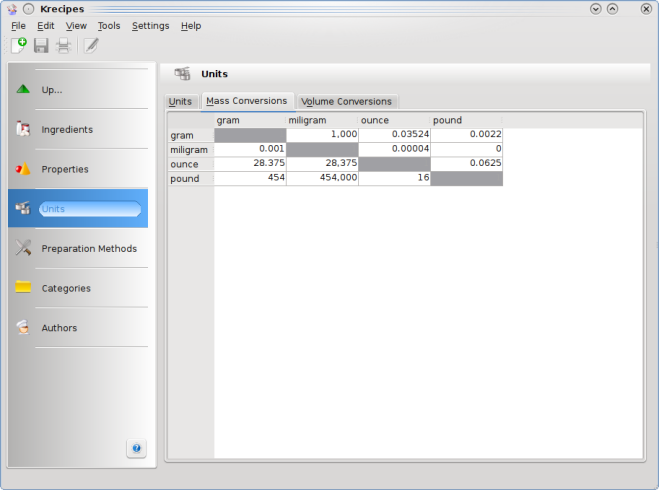Click the Properties cone icon

click(x=23, y=169)
